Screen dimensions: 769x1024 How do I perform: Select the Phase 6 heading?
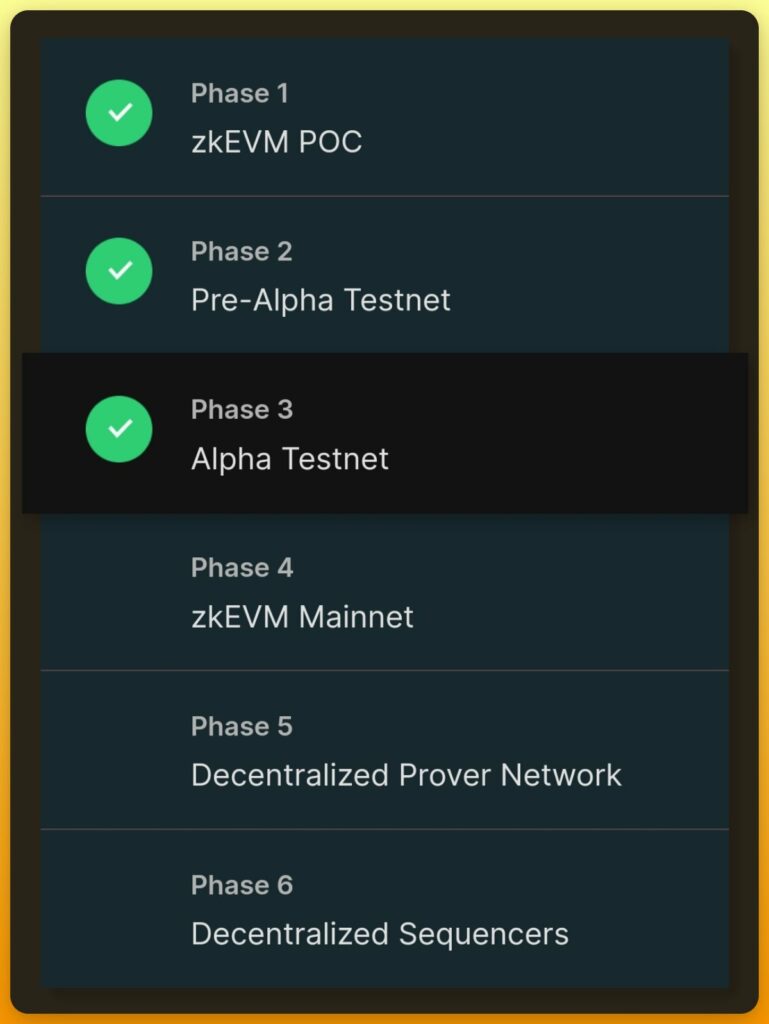click(242, 885)
